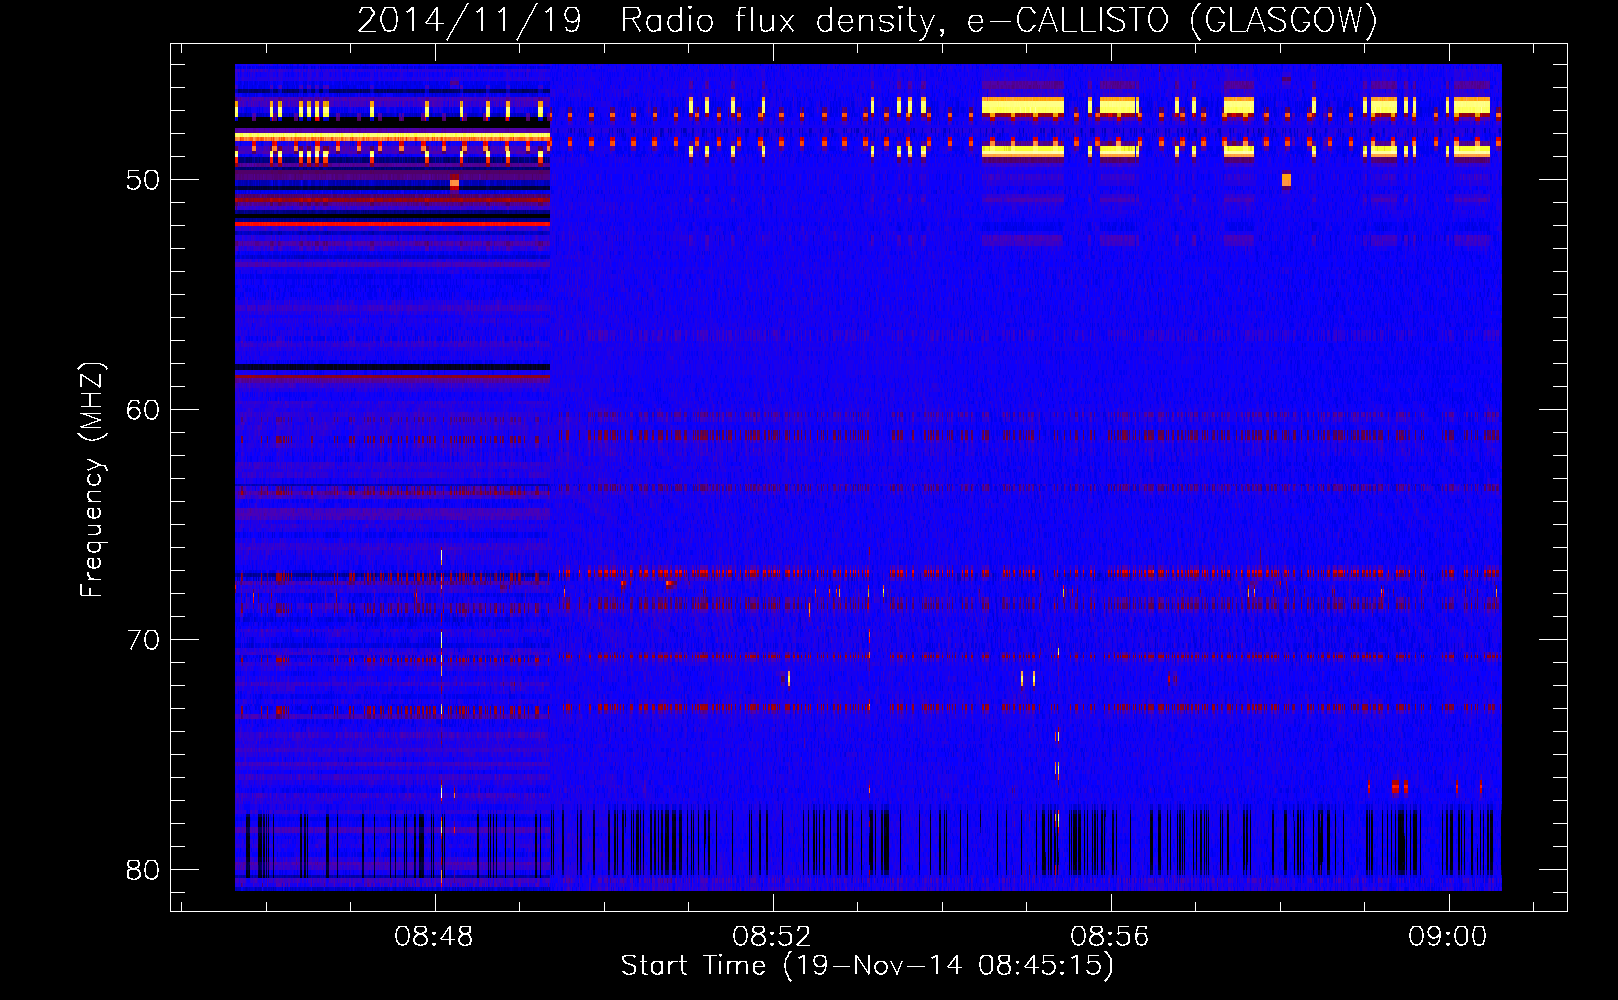Click the 'Start Time (19-Nov-14 08:45:15)' label
This screenshot has height=1000, width=1618.
click(867, 966)
